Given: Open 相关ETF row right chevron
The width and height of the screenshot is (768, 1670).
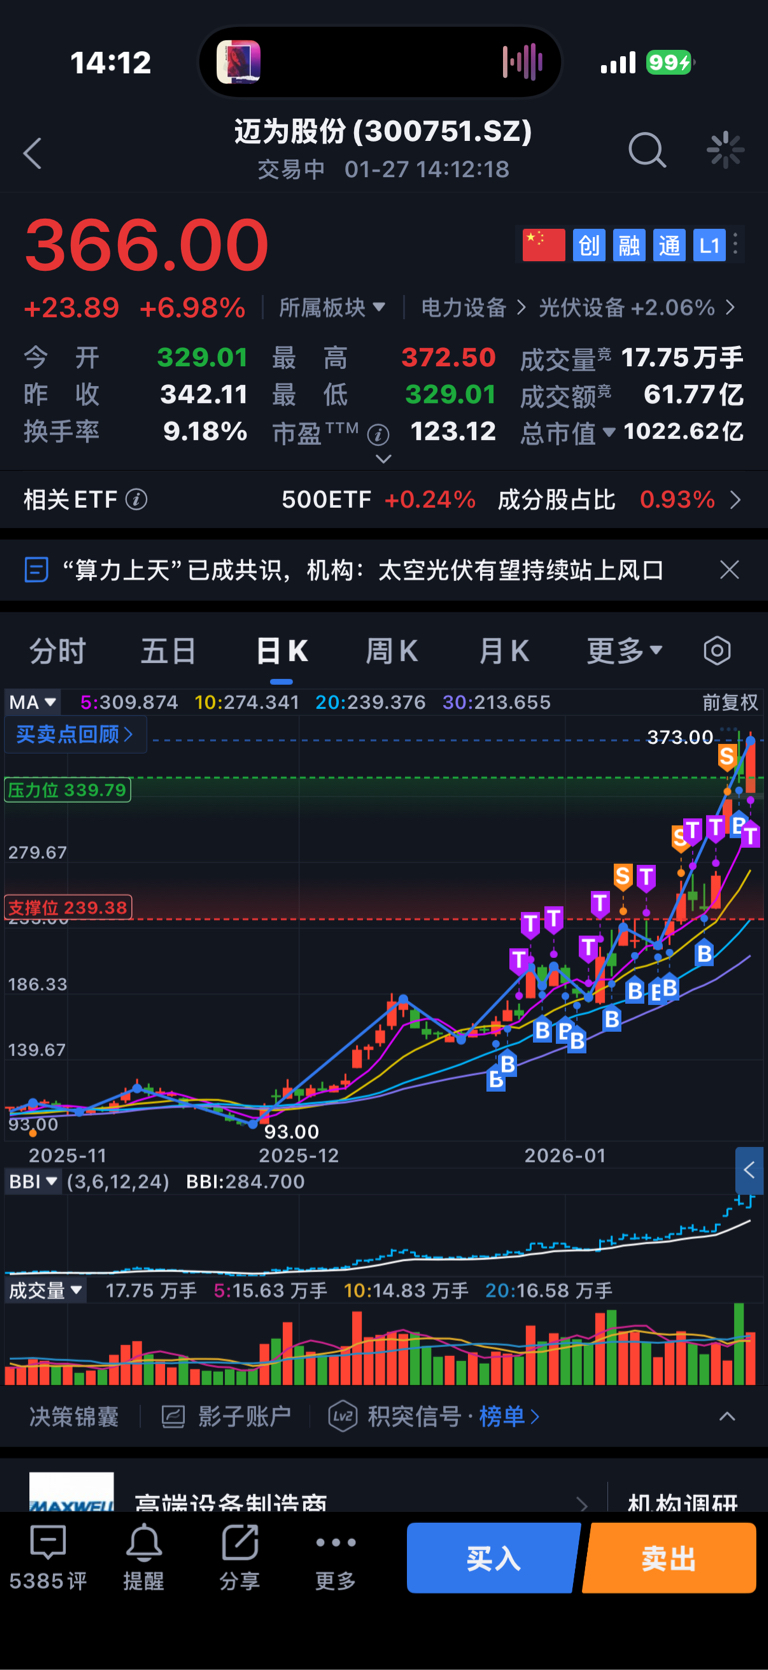Looking at the screenshot, I should pos(736,499).
